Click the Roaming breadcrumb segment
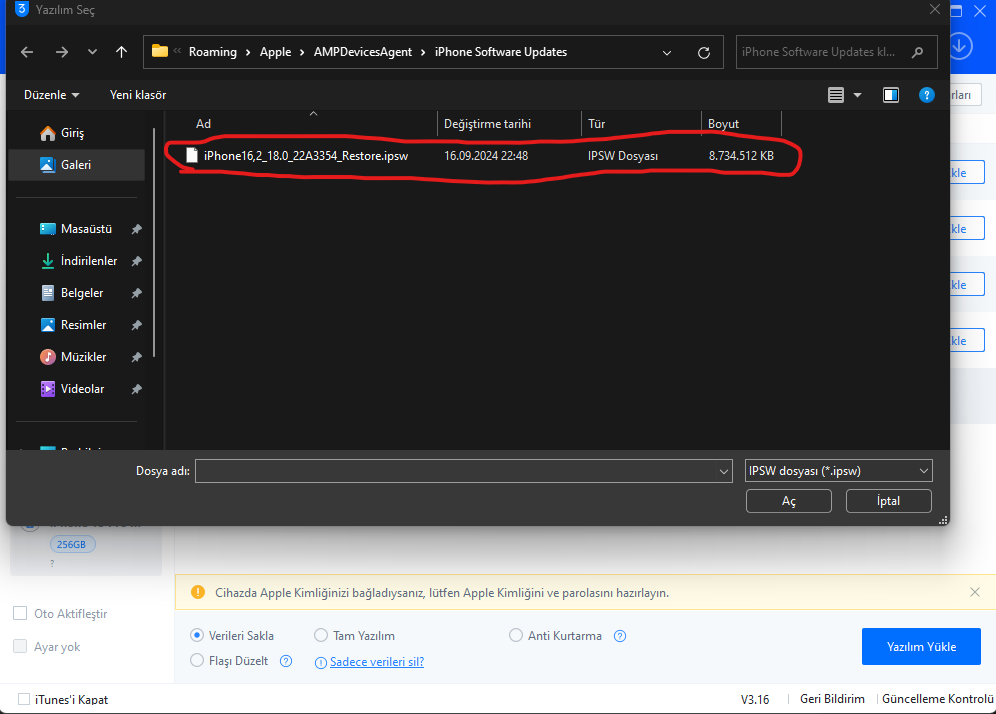This screenshot has width=996, height=714. (x=213, y=52)
